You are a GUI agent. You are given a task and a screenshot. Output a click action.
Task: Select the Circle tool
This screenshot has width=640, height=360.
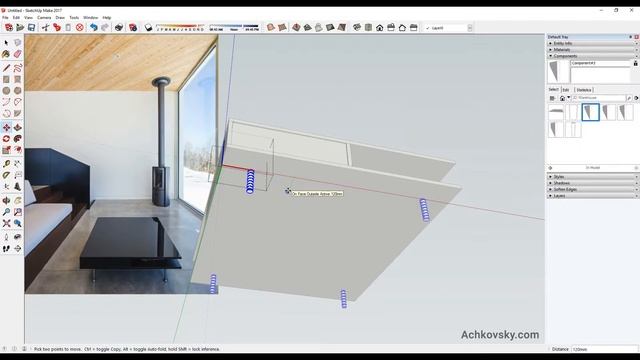pyautogui.click(x=6, y=91)
